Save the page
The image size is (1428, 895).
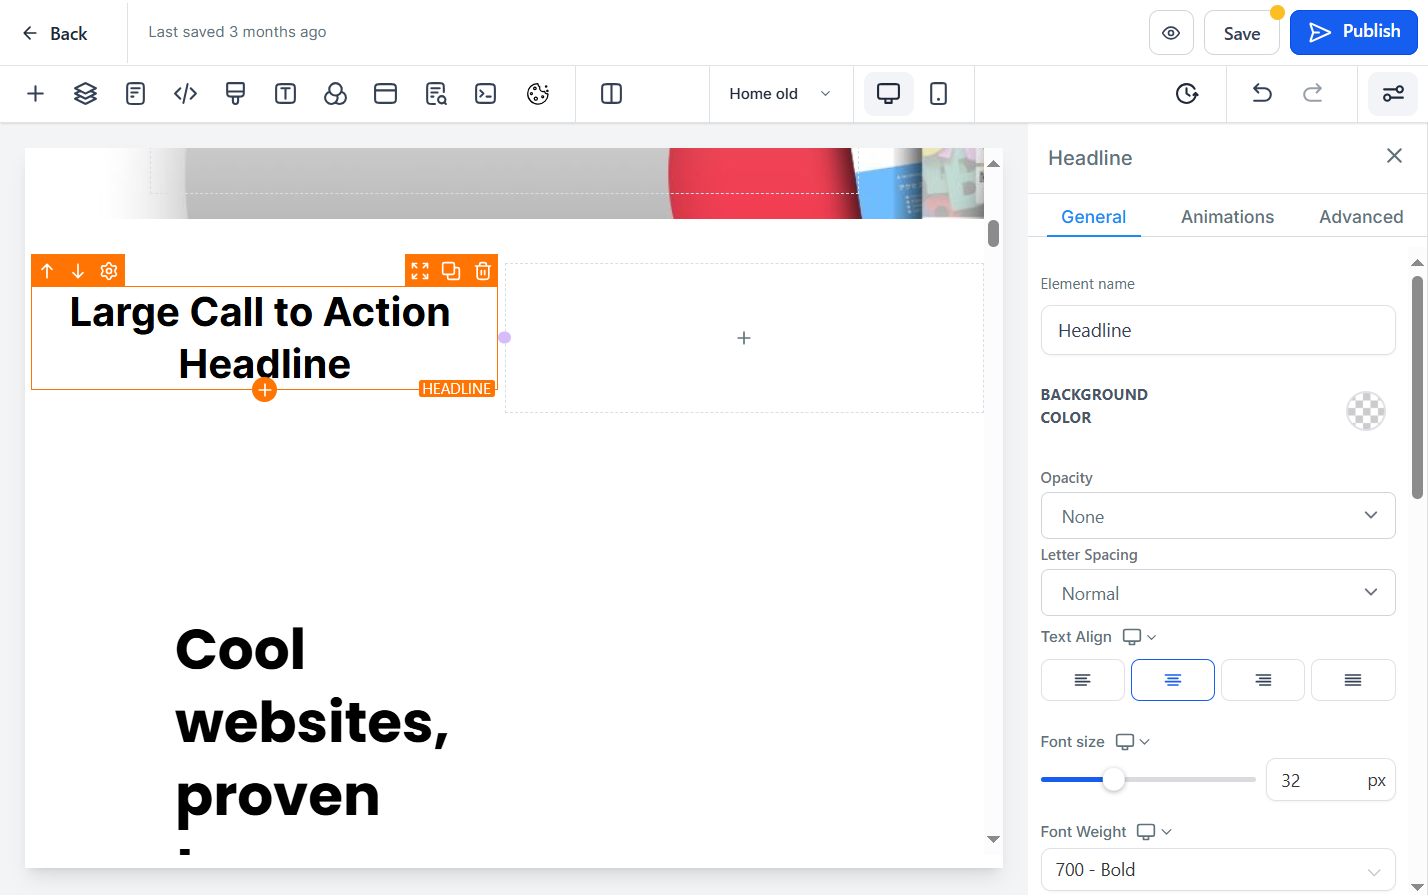coord(1242,33)
